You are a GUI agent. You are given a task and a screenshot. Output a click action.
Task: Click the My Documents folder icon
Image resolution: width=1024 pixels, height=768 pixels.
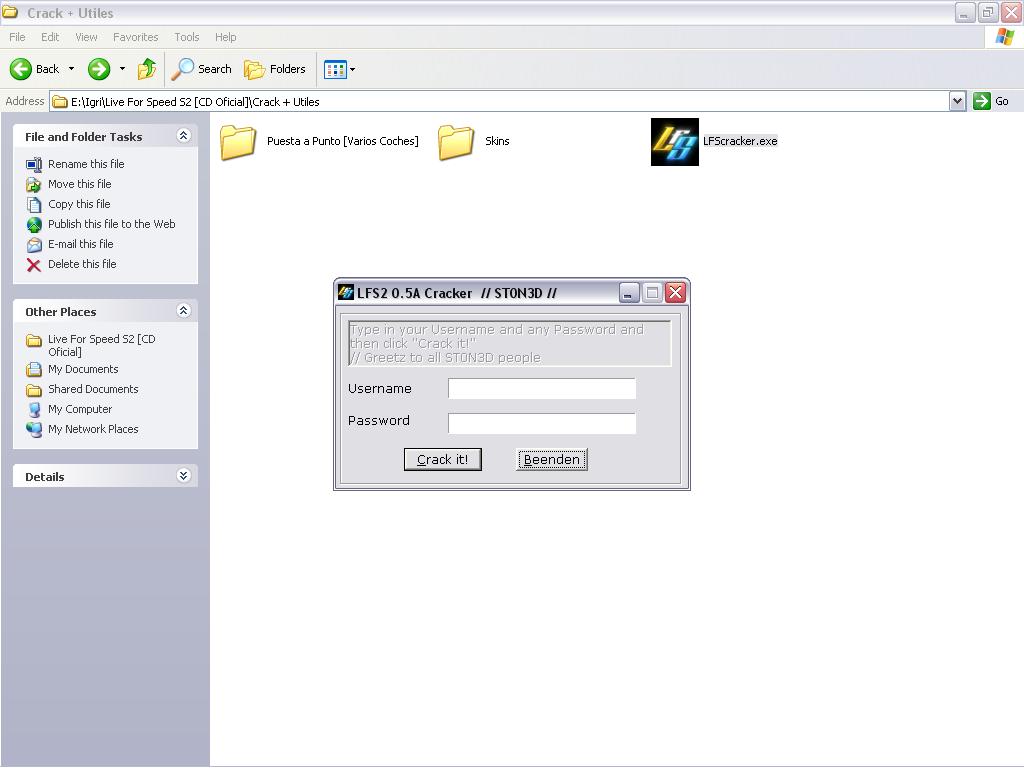point(34,370)
